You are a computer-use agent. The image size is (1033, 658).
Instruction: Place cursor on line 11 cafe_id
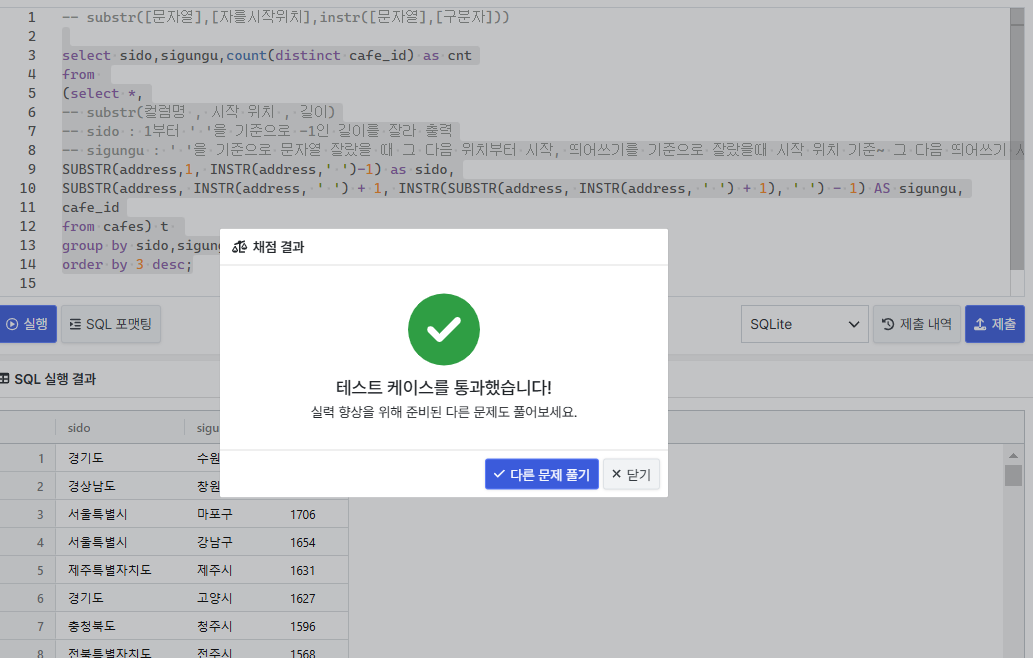point(91,207)
